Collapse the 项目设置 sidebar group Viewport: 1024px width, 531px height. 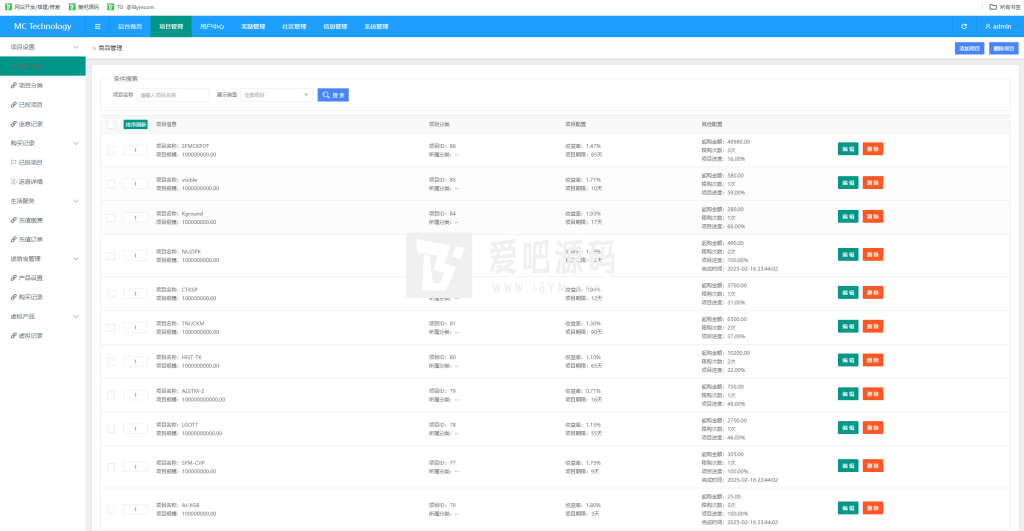42,47
